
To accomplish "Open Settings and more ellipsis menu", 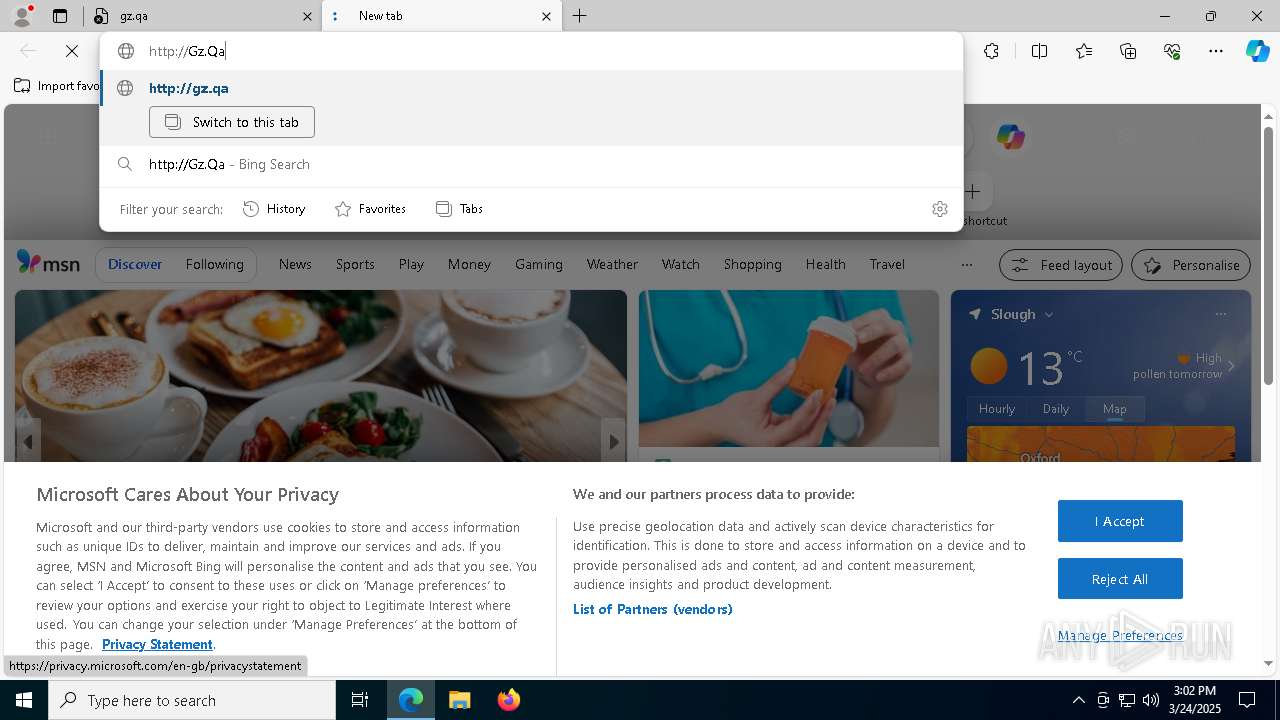I will [1216, 51].
